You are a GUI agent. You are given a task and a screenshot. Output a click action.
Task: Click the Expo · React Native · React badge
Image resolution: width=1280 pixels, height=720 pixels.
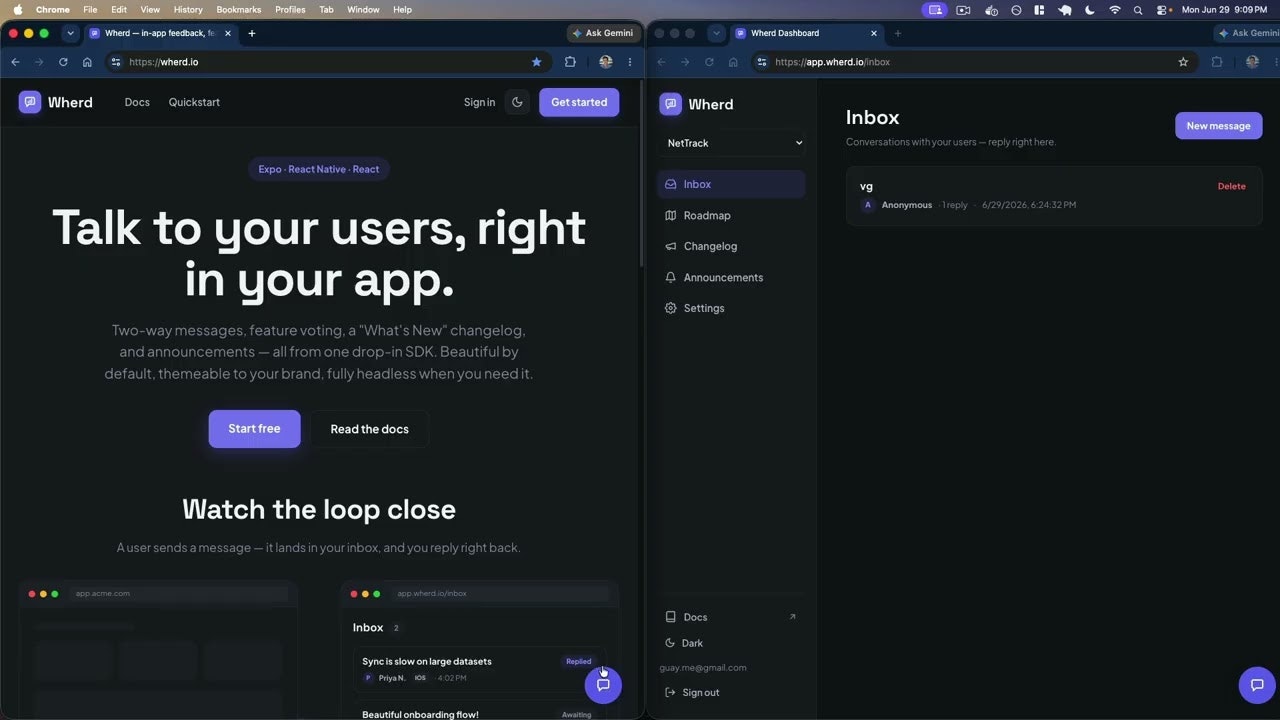pos(319,169)
